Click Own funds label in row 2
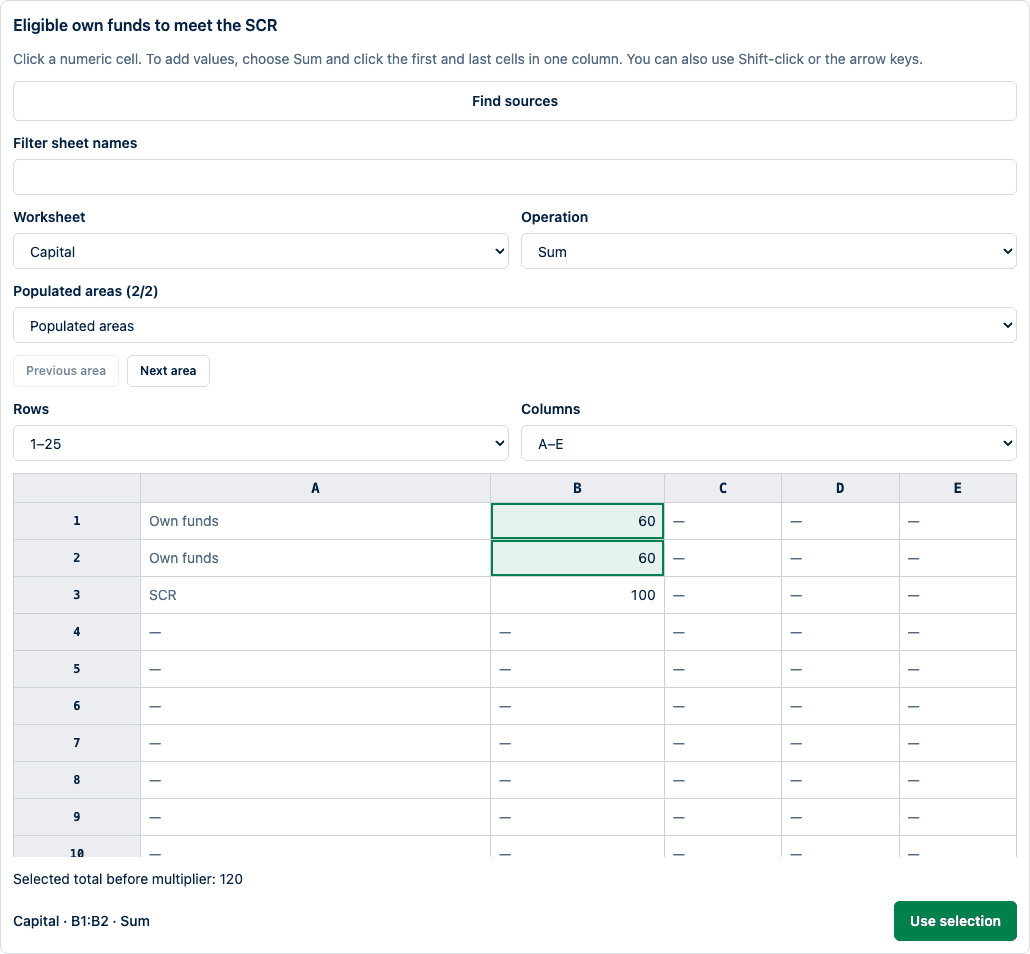Image resolution: width=1030 pixels, height=954 pixels. 184,558
